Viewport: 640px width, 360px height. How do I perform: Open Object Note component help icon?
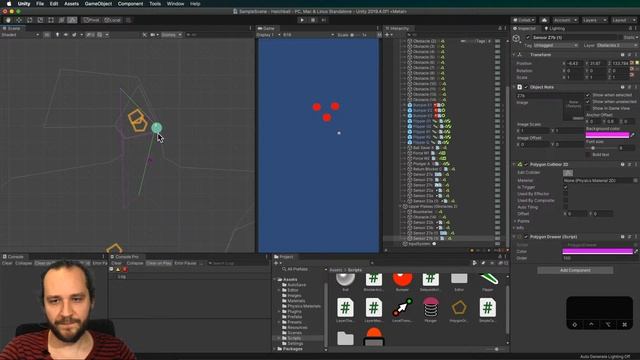click(x=622, y=87)
